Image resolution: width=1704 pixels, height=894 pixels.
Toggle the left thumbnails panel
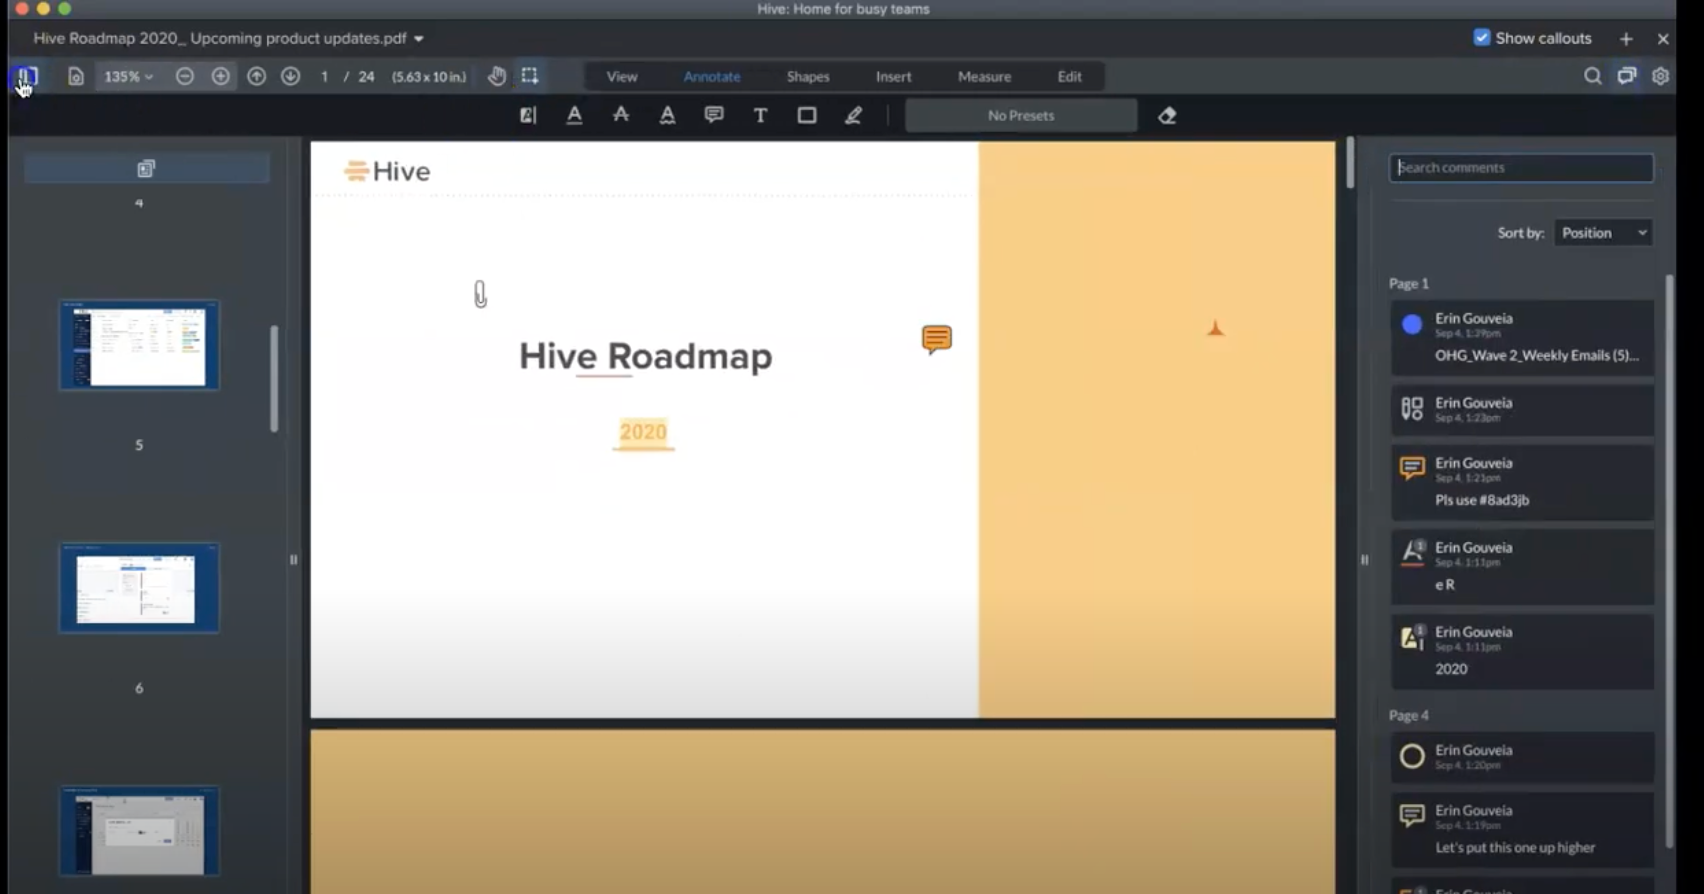26,76
